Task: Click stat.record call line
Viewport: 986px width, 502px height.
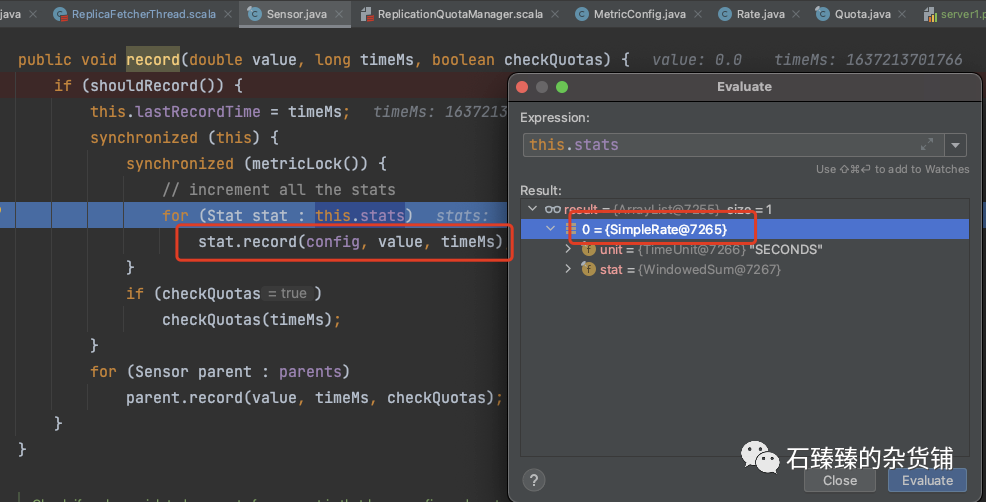Action: (x=350, y=242)
